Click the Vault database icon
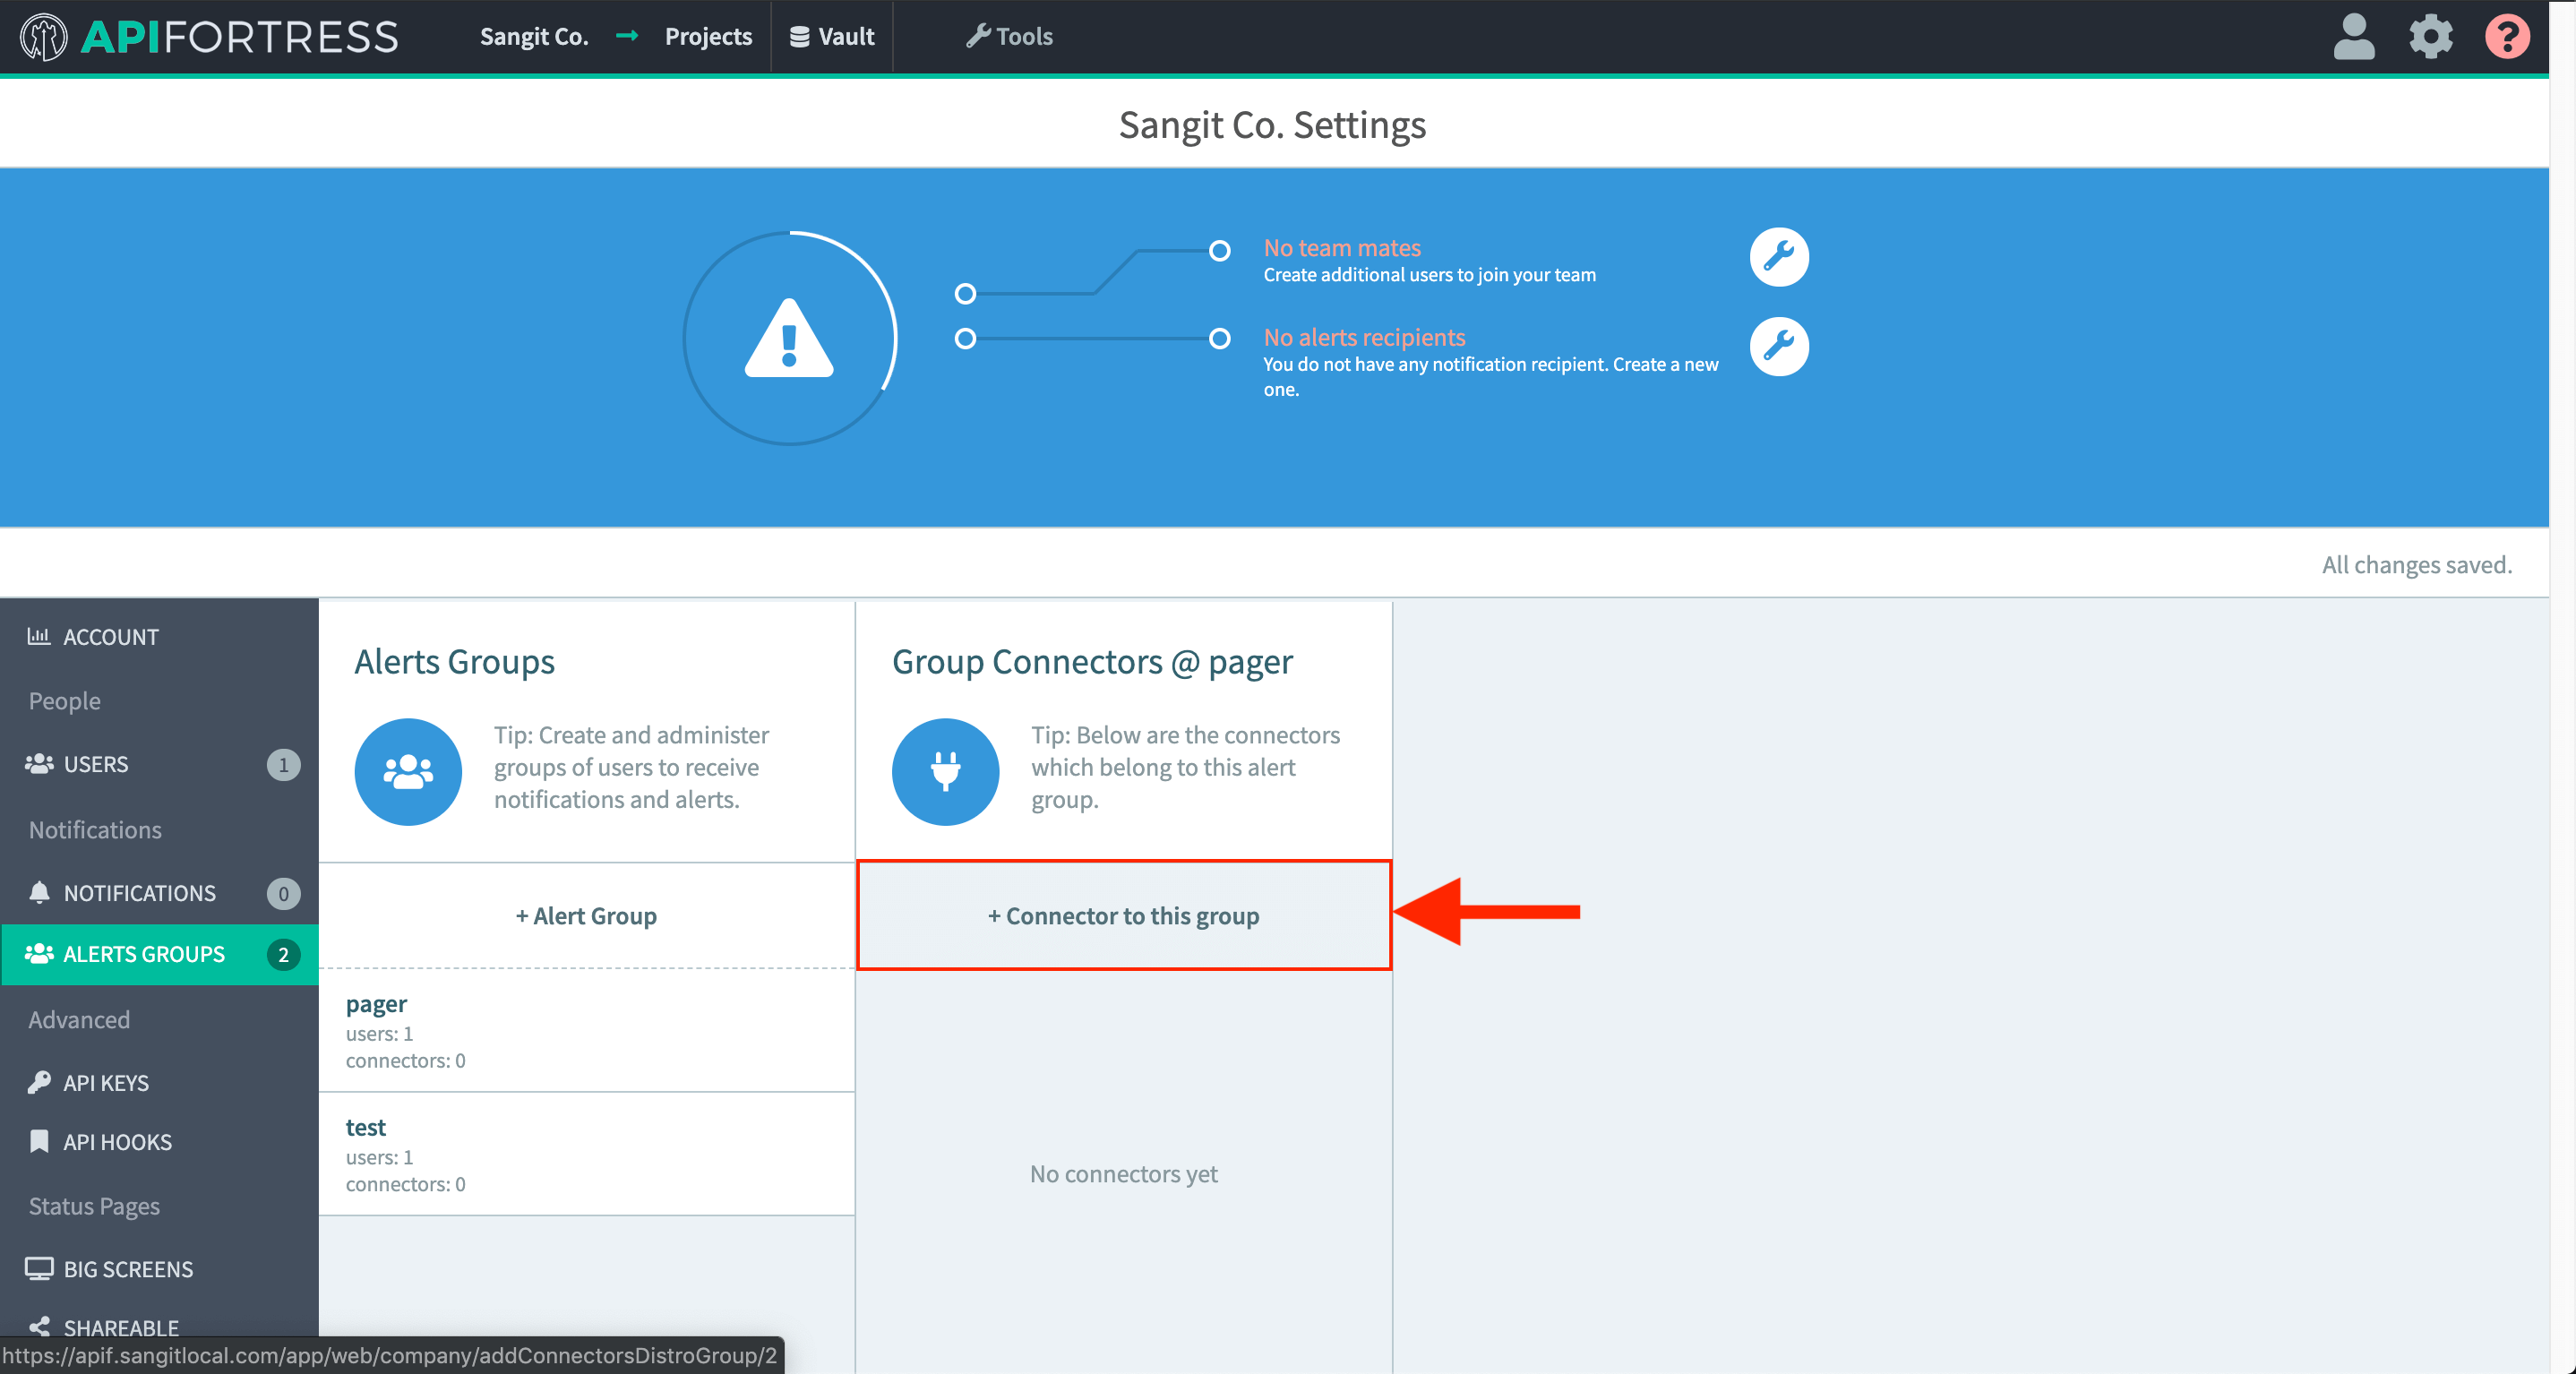 tap(799, 37)
